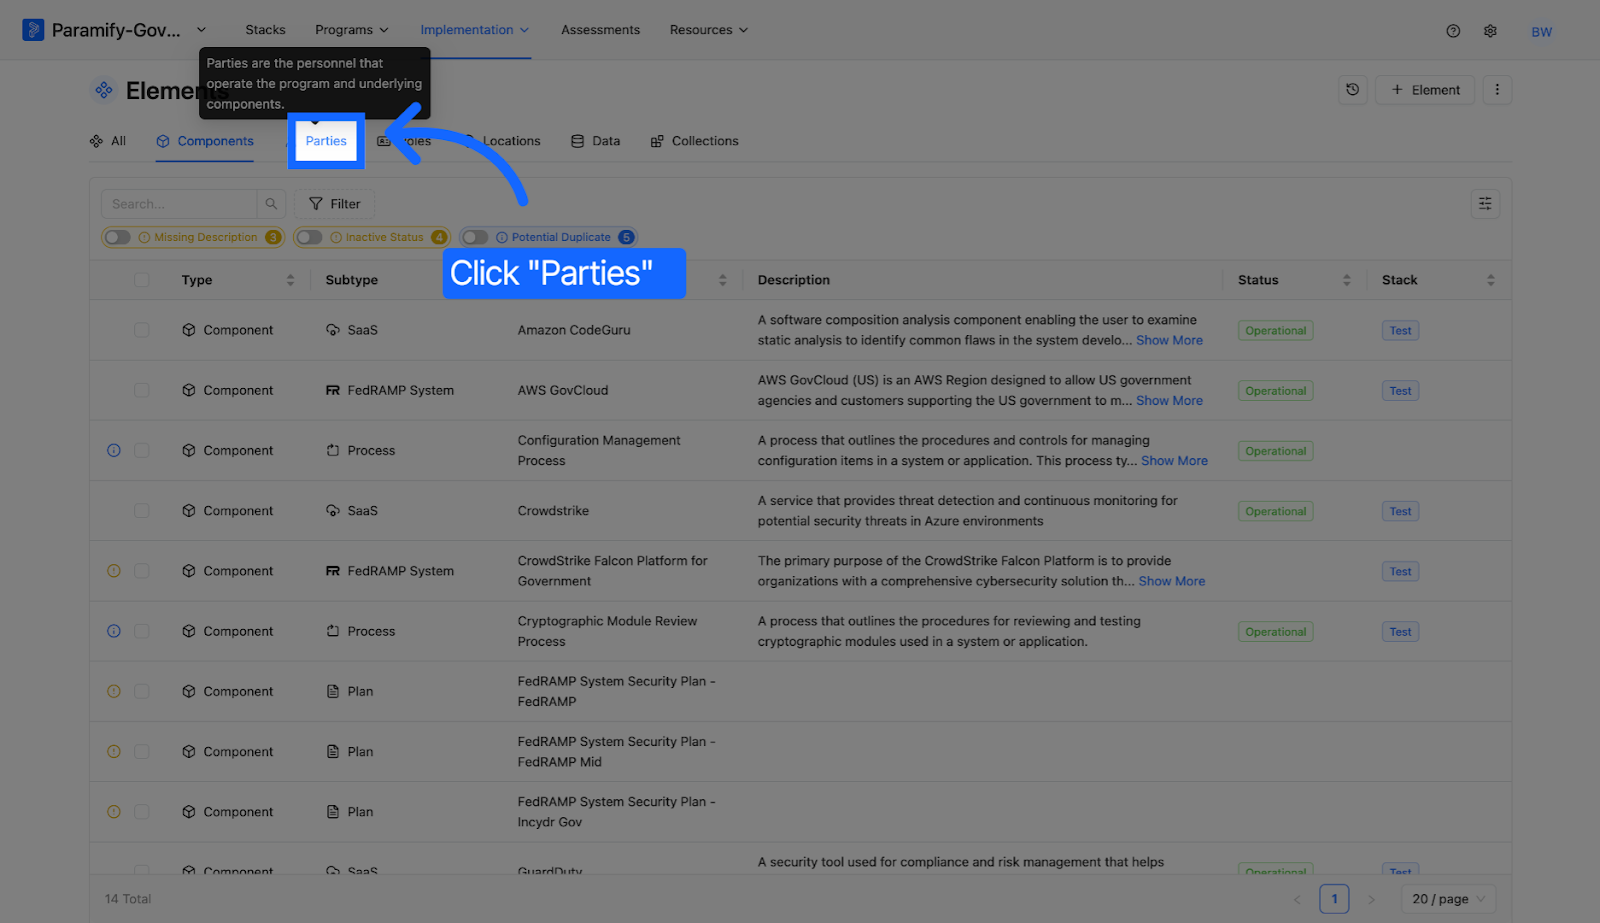Check the Amazon CodeGuru row checkbox
This screenshot has width=1600, height=923.
[142, 330]
